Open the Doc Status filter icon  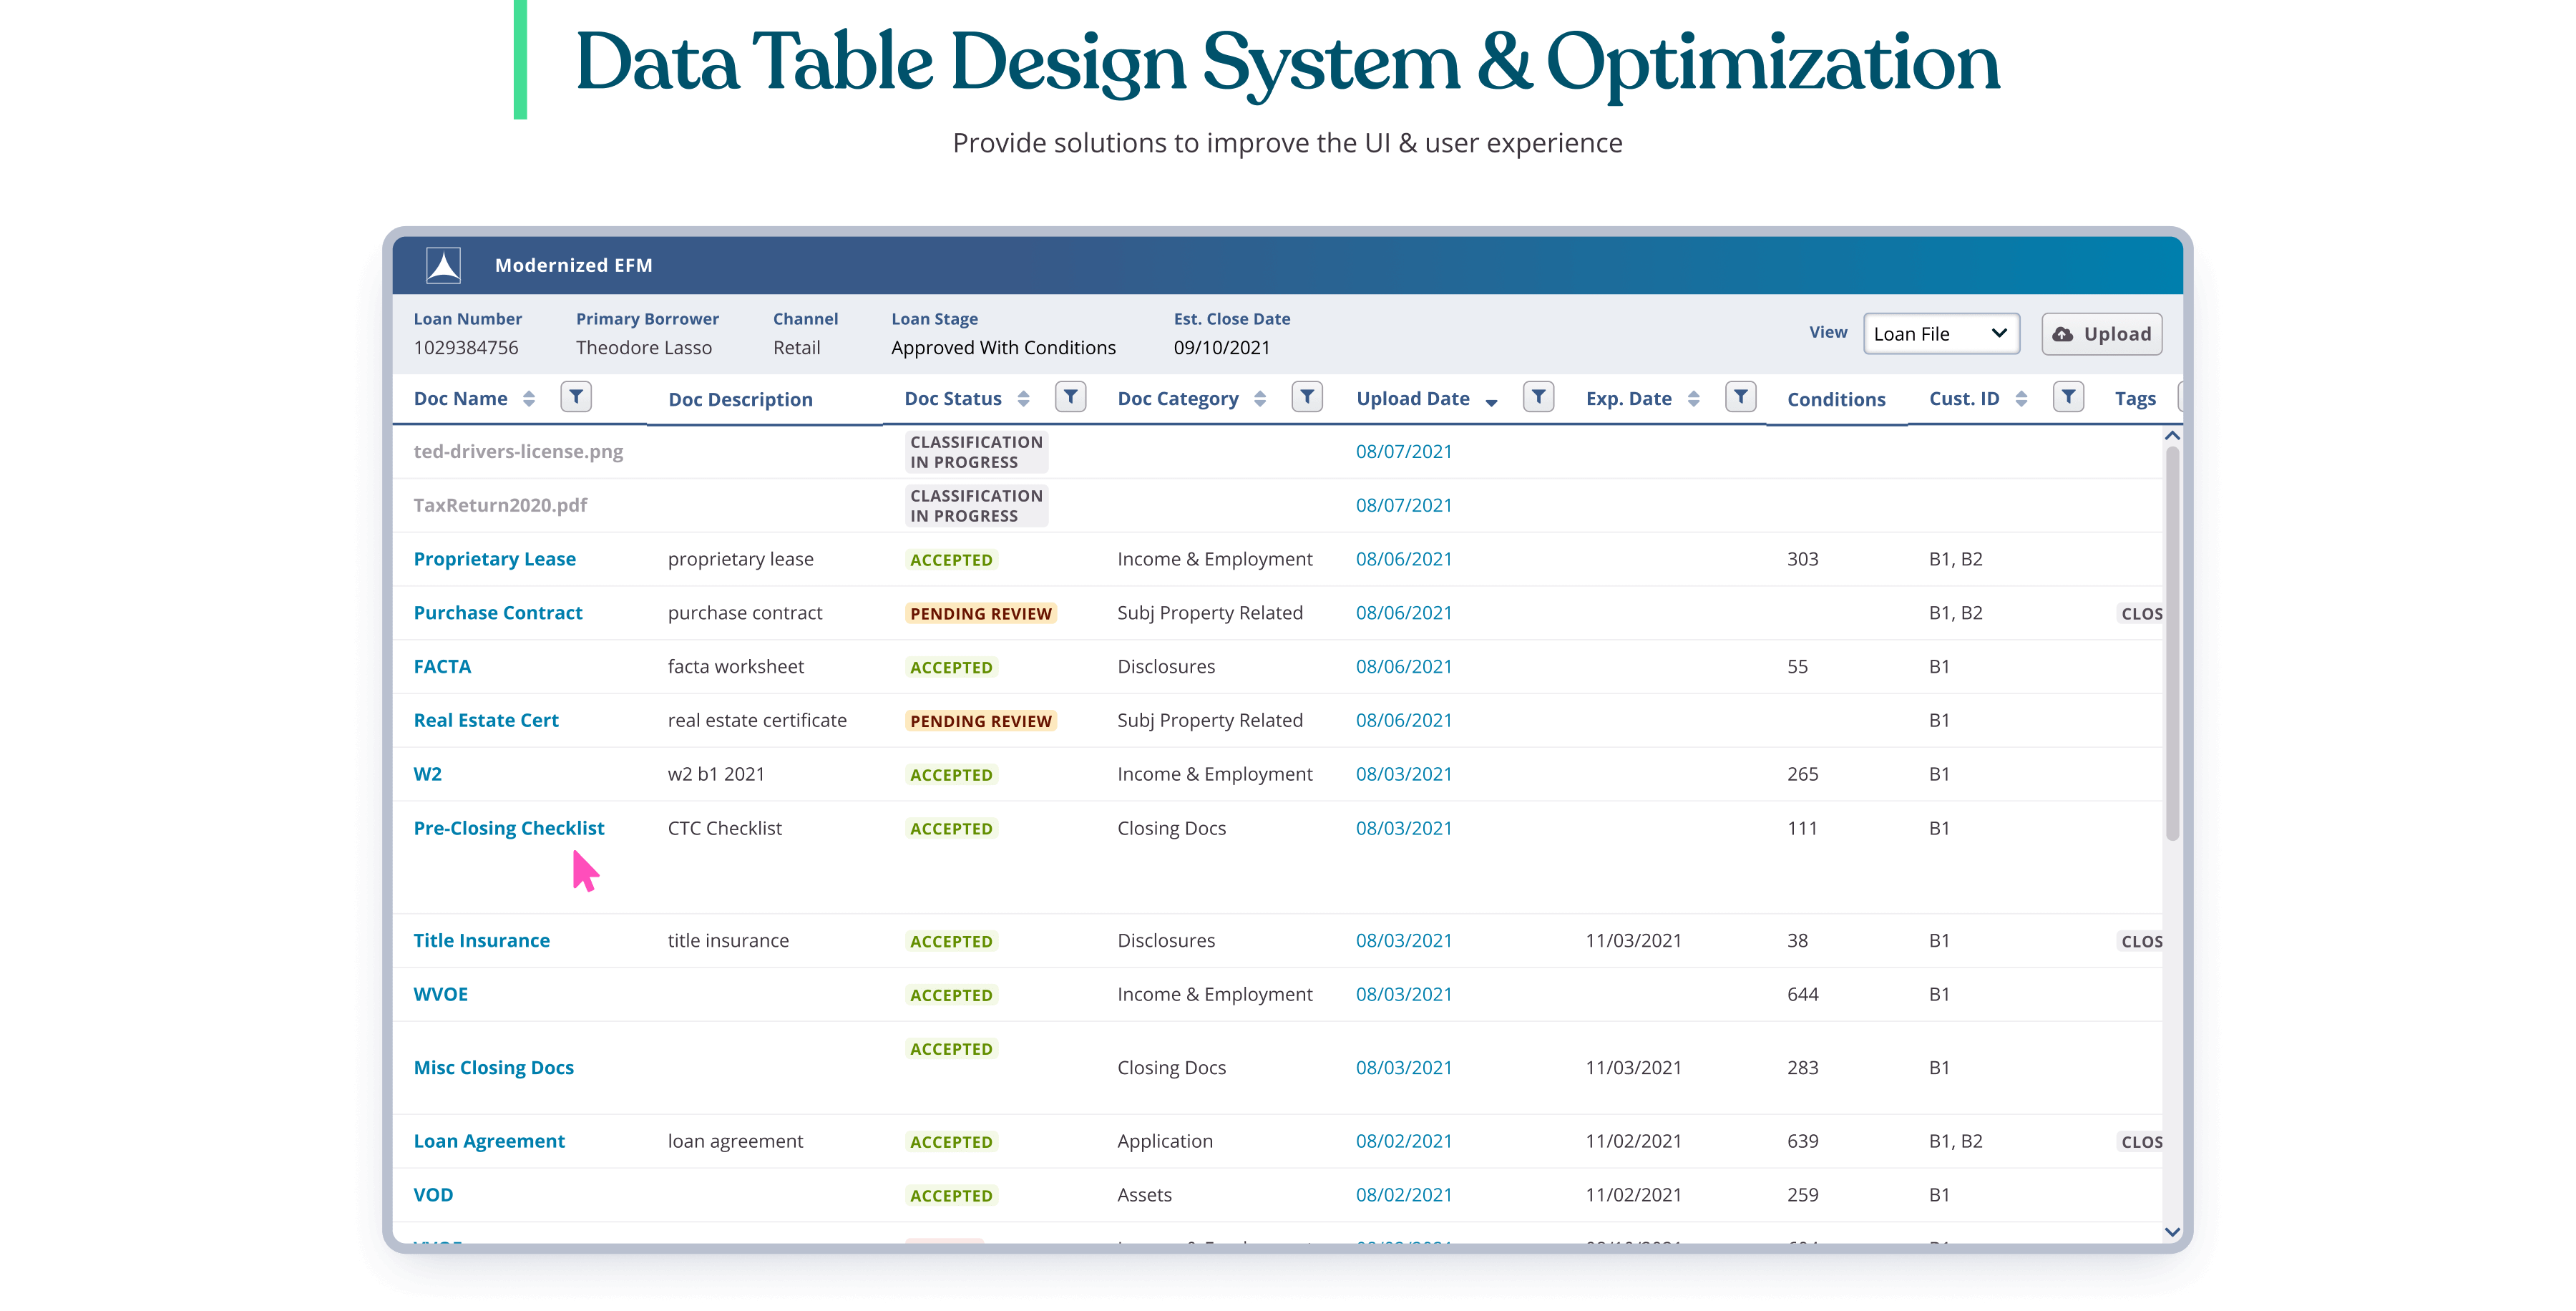[1070, 397]
